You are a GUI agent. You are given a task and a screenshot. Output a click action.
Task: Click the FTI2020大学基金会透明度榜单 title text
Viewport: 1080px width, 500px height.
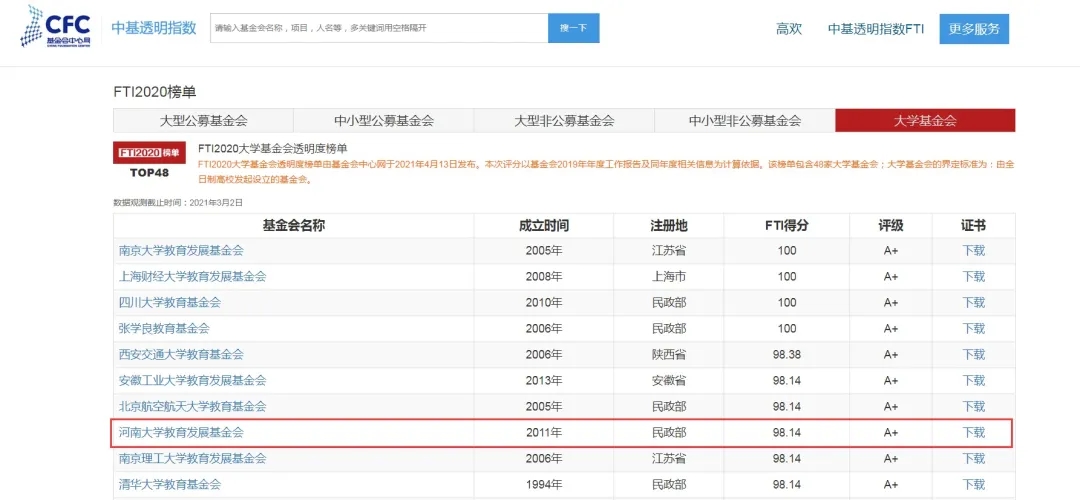pos(273,148)
